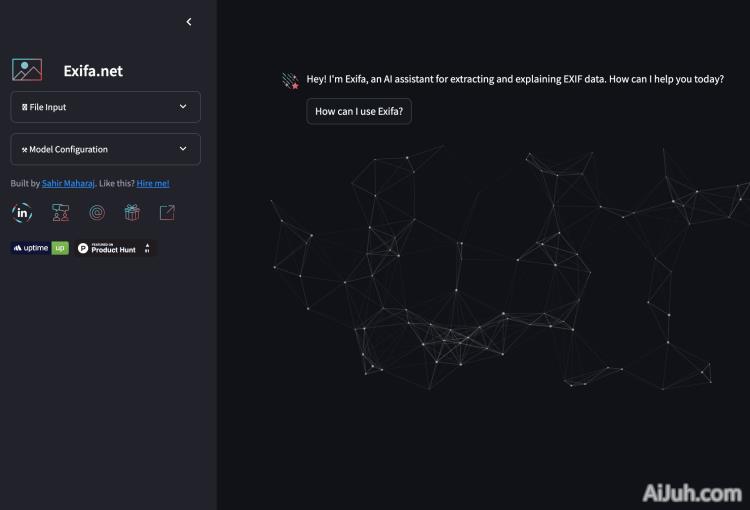The width and height of the screenshot is (750, 510).
Task: Click the Exifa.net title text
Action: 92,71
